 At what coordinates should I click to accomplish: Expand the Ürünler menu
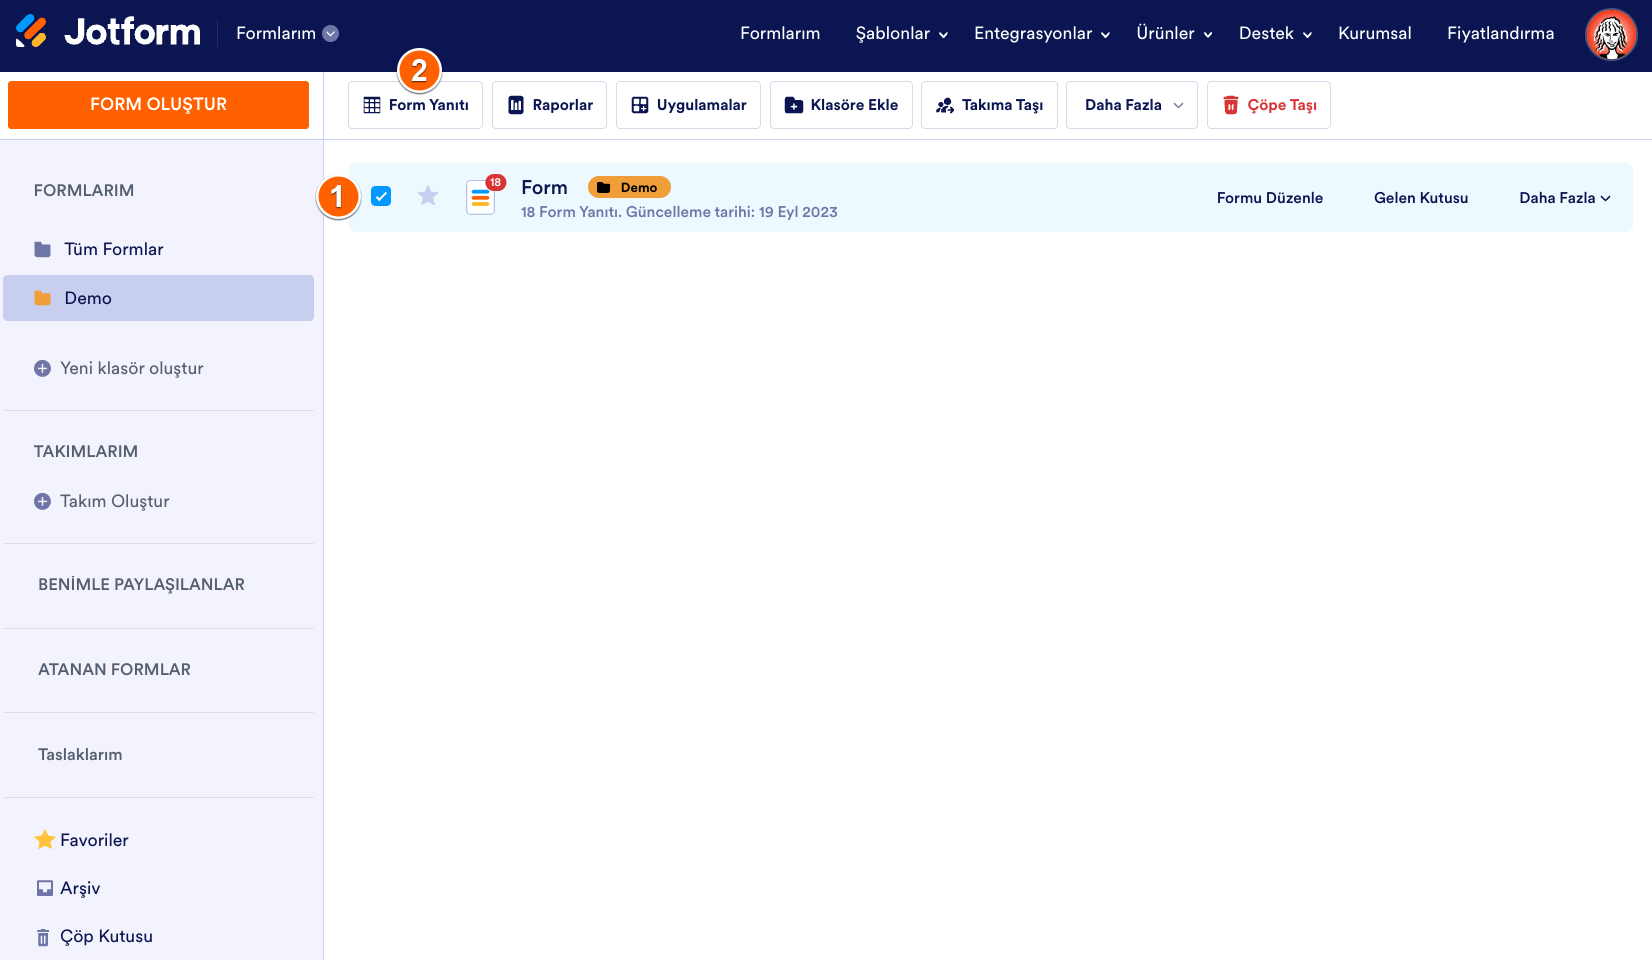click(1174, 33)
